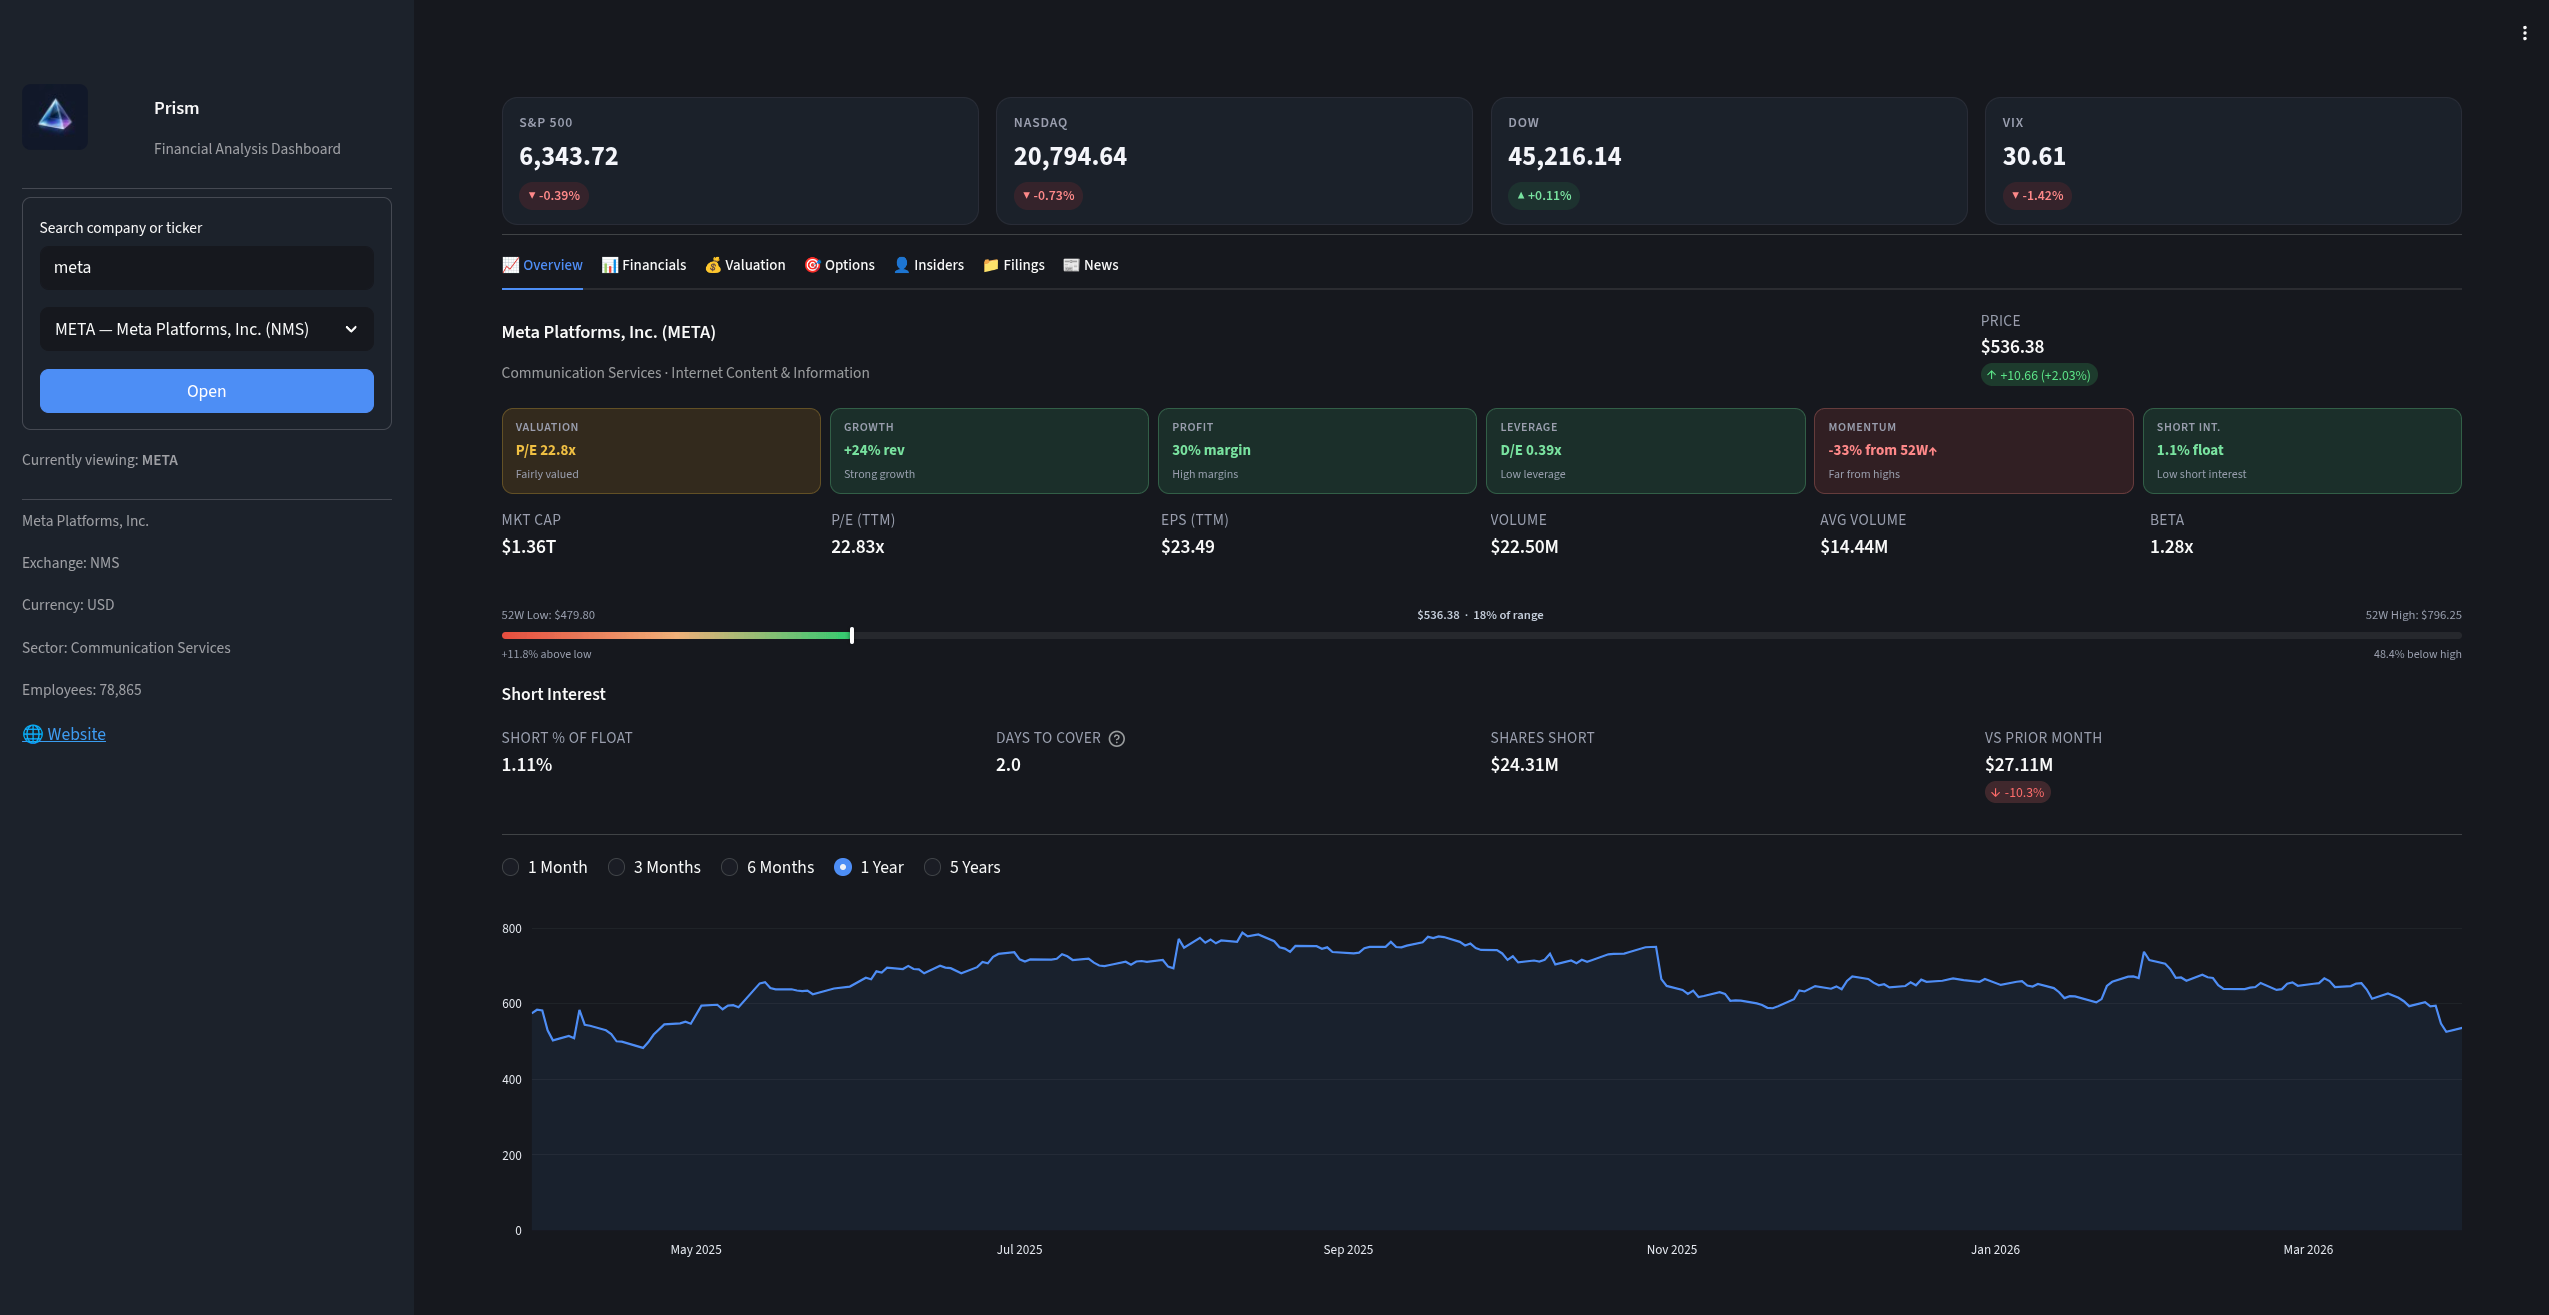Click the Valuation P/E 22.8x card
Image resolution: width=2549 pixels, height=1315 pixels.
pos(661,451)
